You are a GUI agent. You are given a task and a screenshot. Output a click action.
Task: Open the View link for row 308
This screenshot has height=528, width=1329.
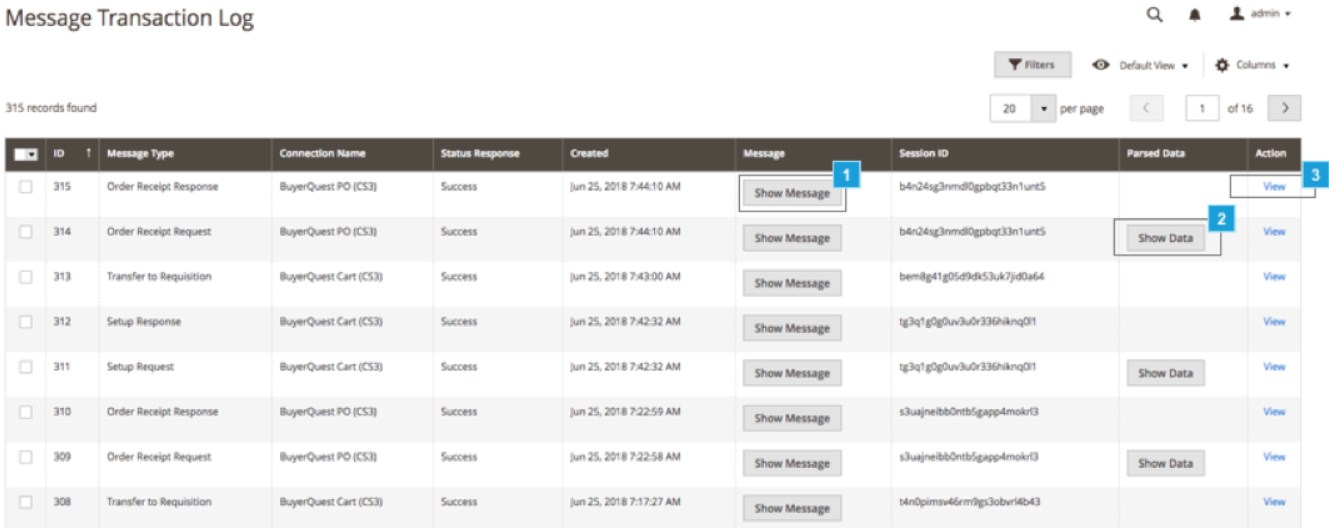tap(1273, 502)
